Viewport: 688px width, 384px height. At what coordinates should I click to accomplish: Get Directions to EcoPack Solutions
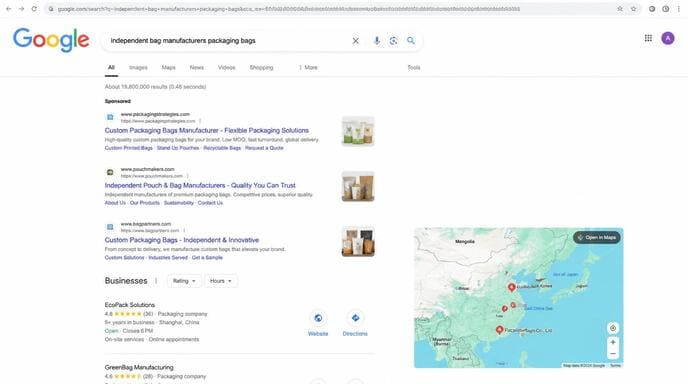[355, 323]
